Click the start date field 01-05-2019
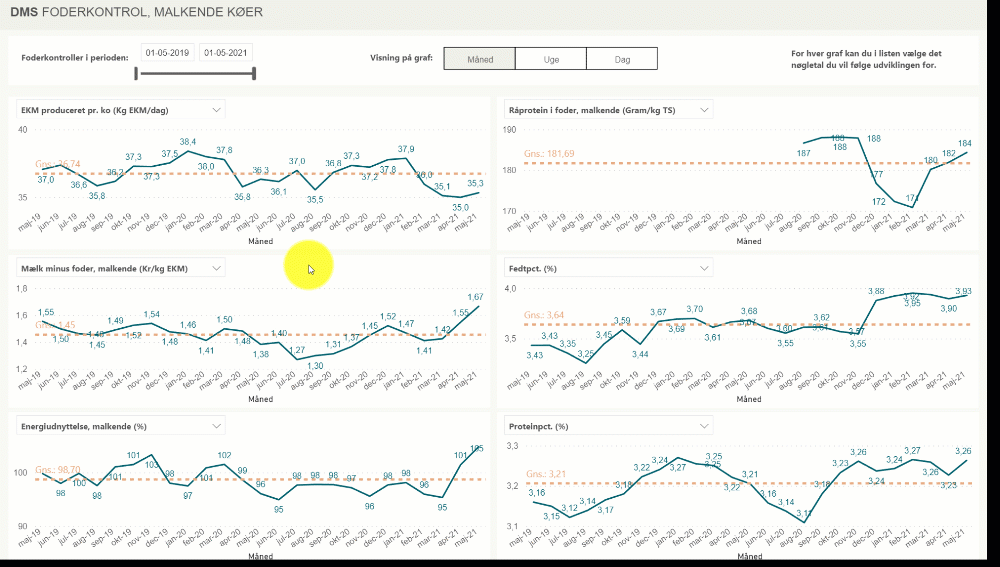Viewport: 1000px width, 567px height. click(x=168, y=52)
